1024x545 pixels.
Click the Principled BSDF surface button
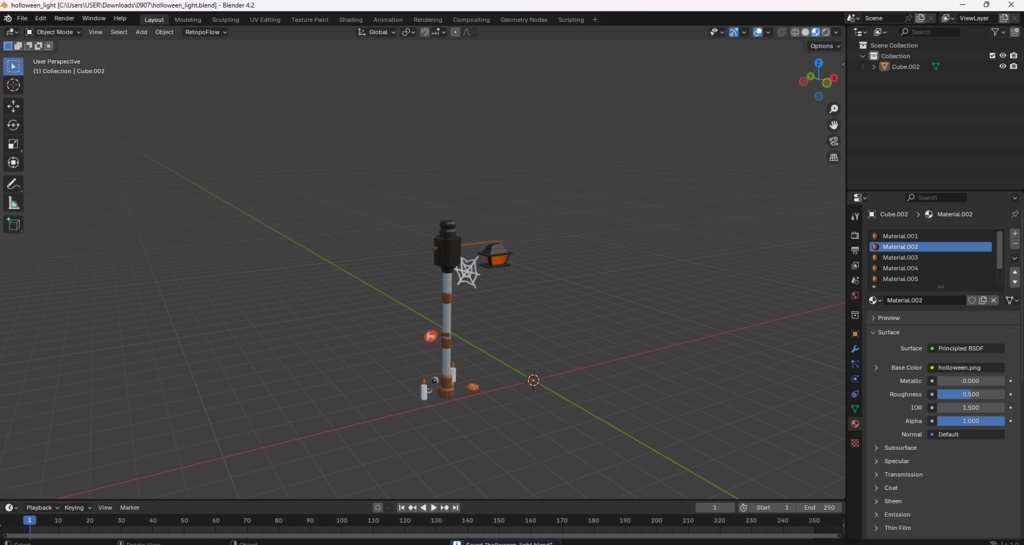pyautogui.click(x=965, y=348)
